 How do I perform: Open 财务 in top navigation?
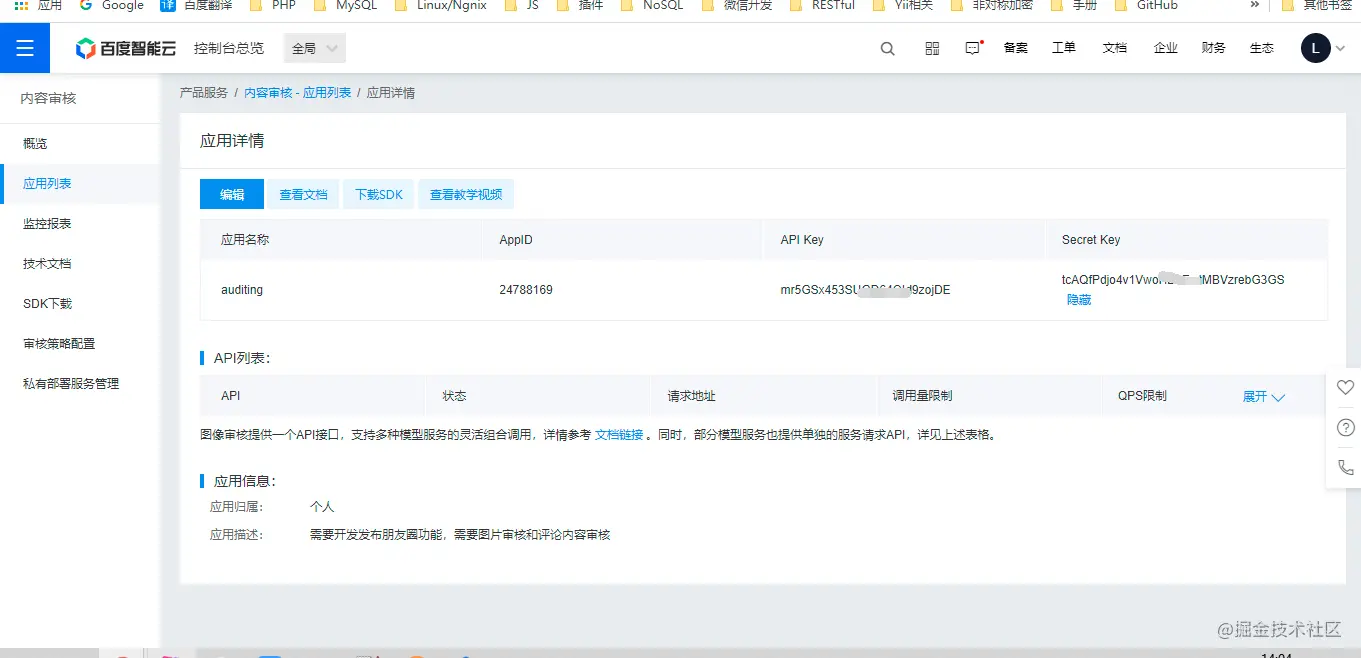[x=1213, y=48]
